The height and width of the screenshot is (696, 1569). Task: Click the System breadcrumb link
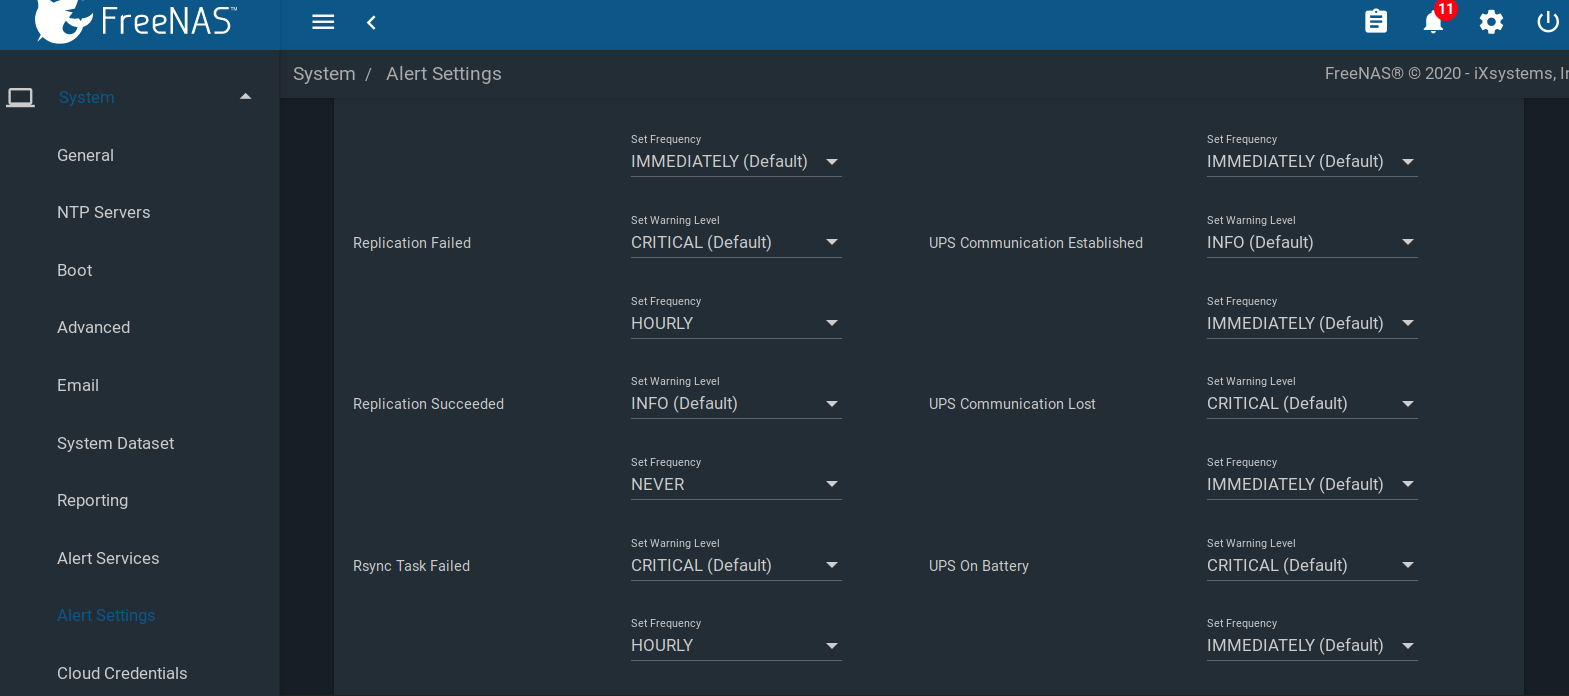324,74
